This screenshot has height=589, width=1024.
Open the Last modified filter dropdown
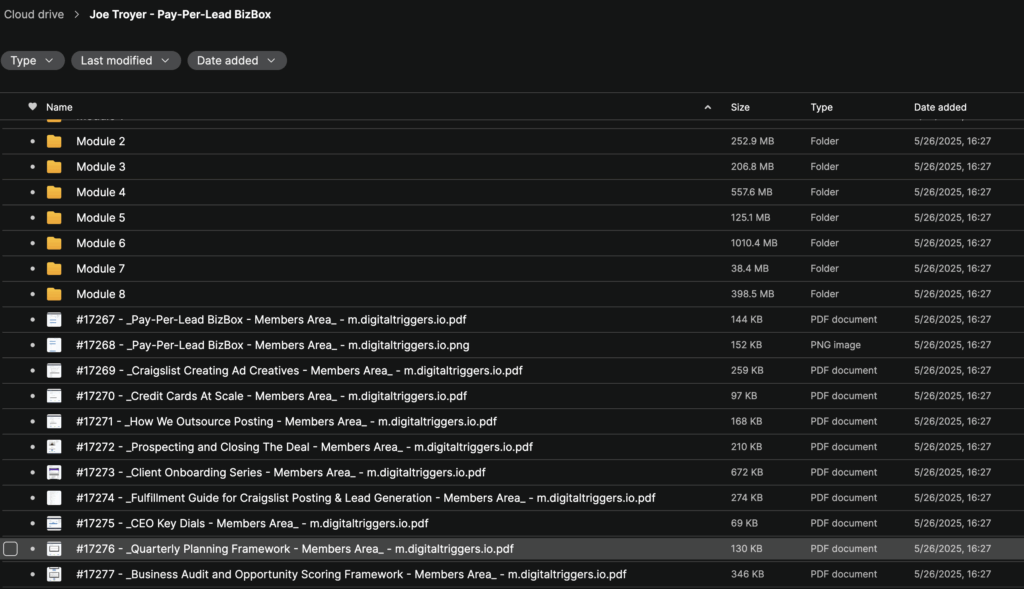point(125,60)
